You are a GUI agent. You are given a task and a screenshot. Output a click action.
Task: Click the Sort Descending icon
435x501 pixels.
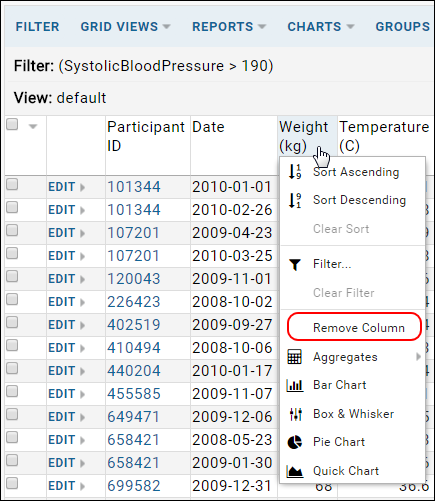[x=295, y=200]
